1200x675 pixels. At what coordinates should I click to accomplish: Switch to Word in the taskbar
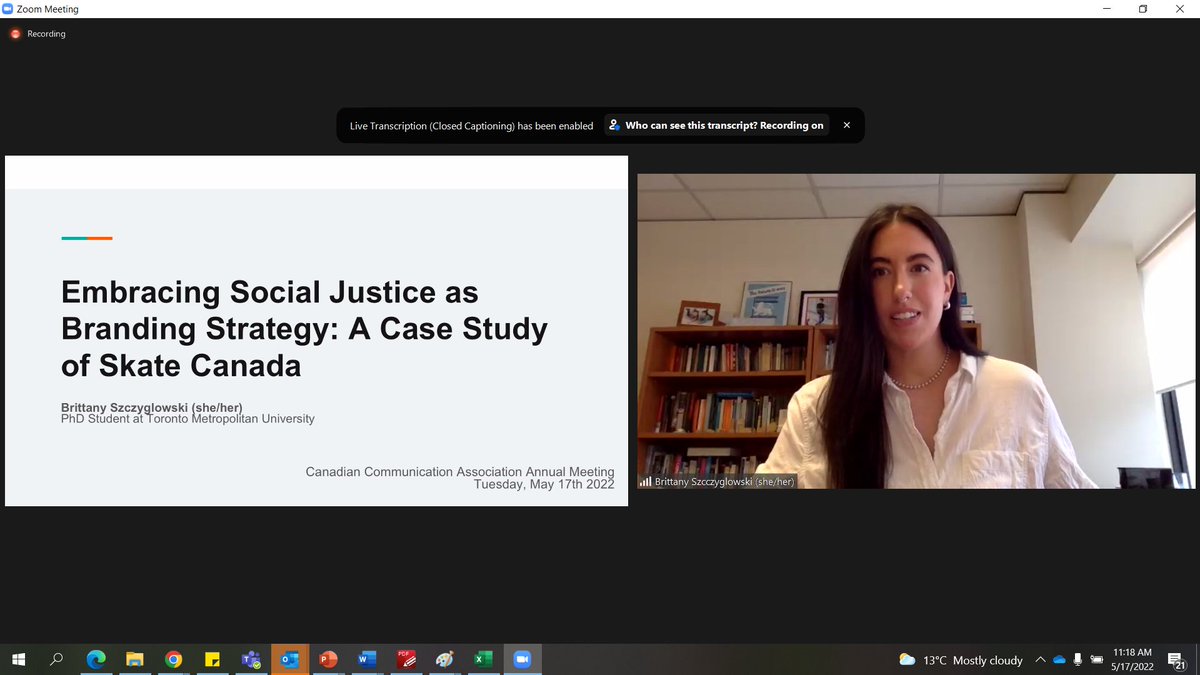pyautogui.click(x=366, y=659)
